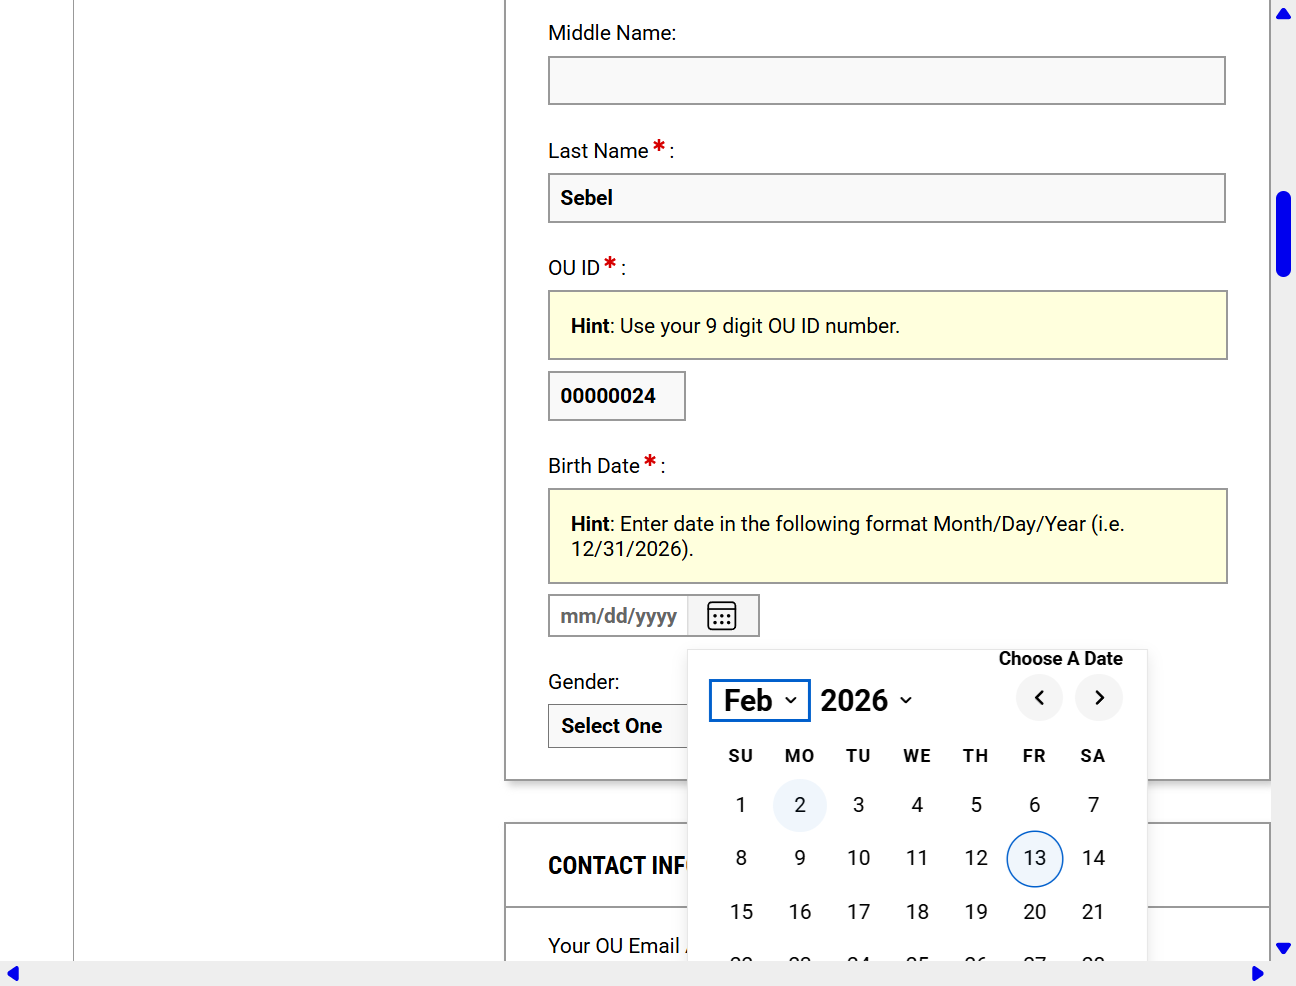Screen dimensions: 1296x986
Task: Click the scroll up arrow
Action: click(1283, 14)
